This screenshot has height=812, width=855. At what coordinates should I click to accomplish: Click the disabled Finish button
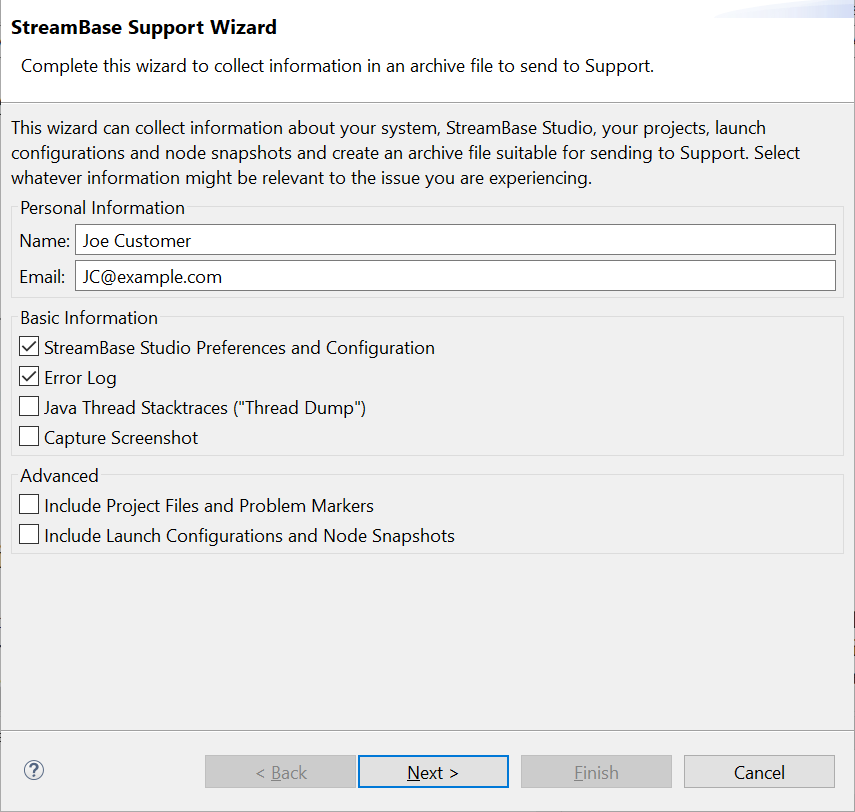[x=596, y=772]
